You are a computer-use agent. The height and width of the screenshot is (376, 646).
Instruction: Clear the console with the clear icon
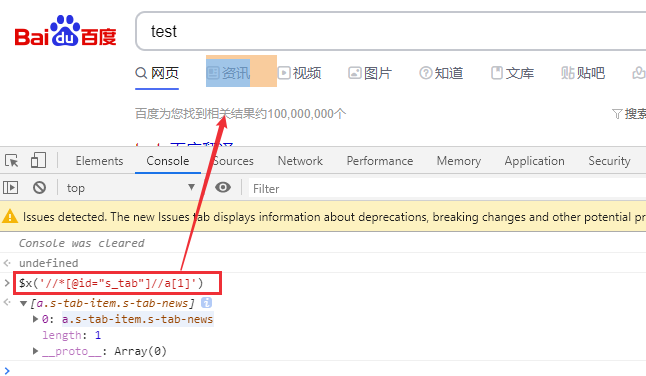point(40,188)
